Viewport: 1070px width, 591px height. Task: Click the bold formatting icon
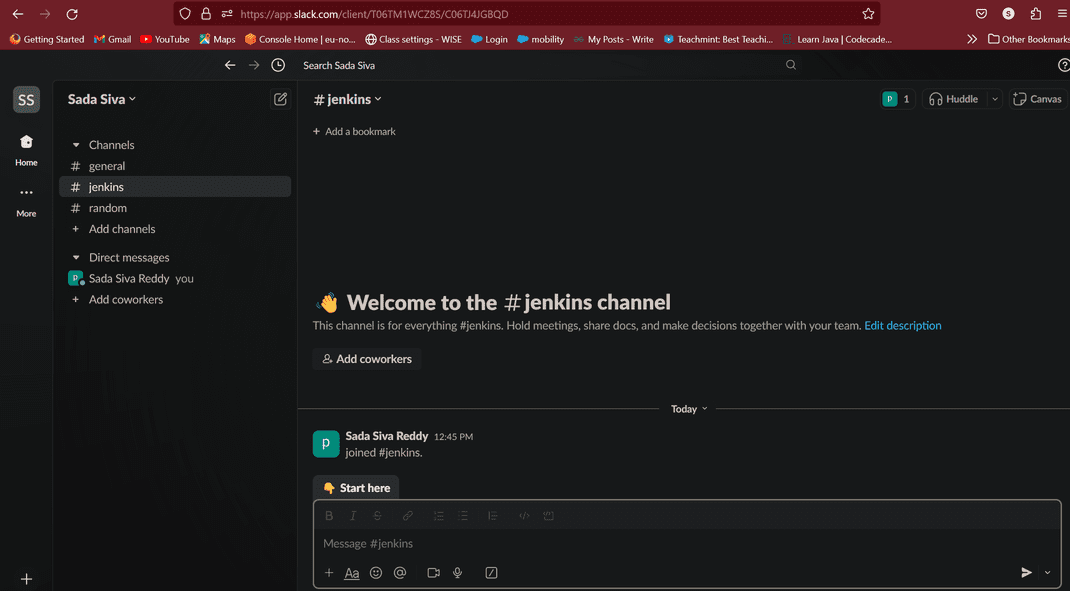329,516
